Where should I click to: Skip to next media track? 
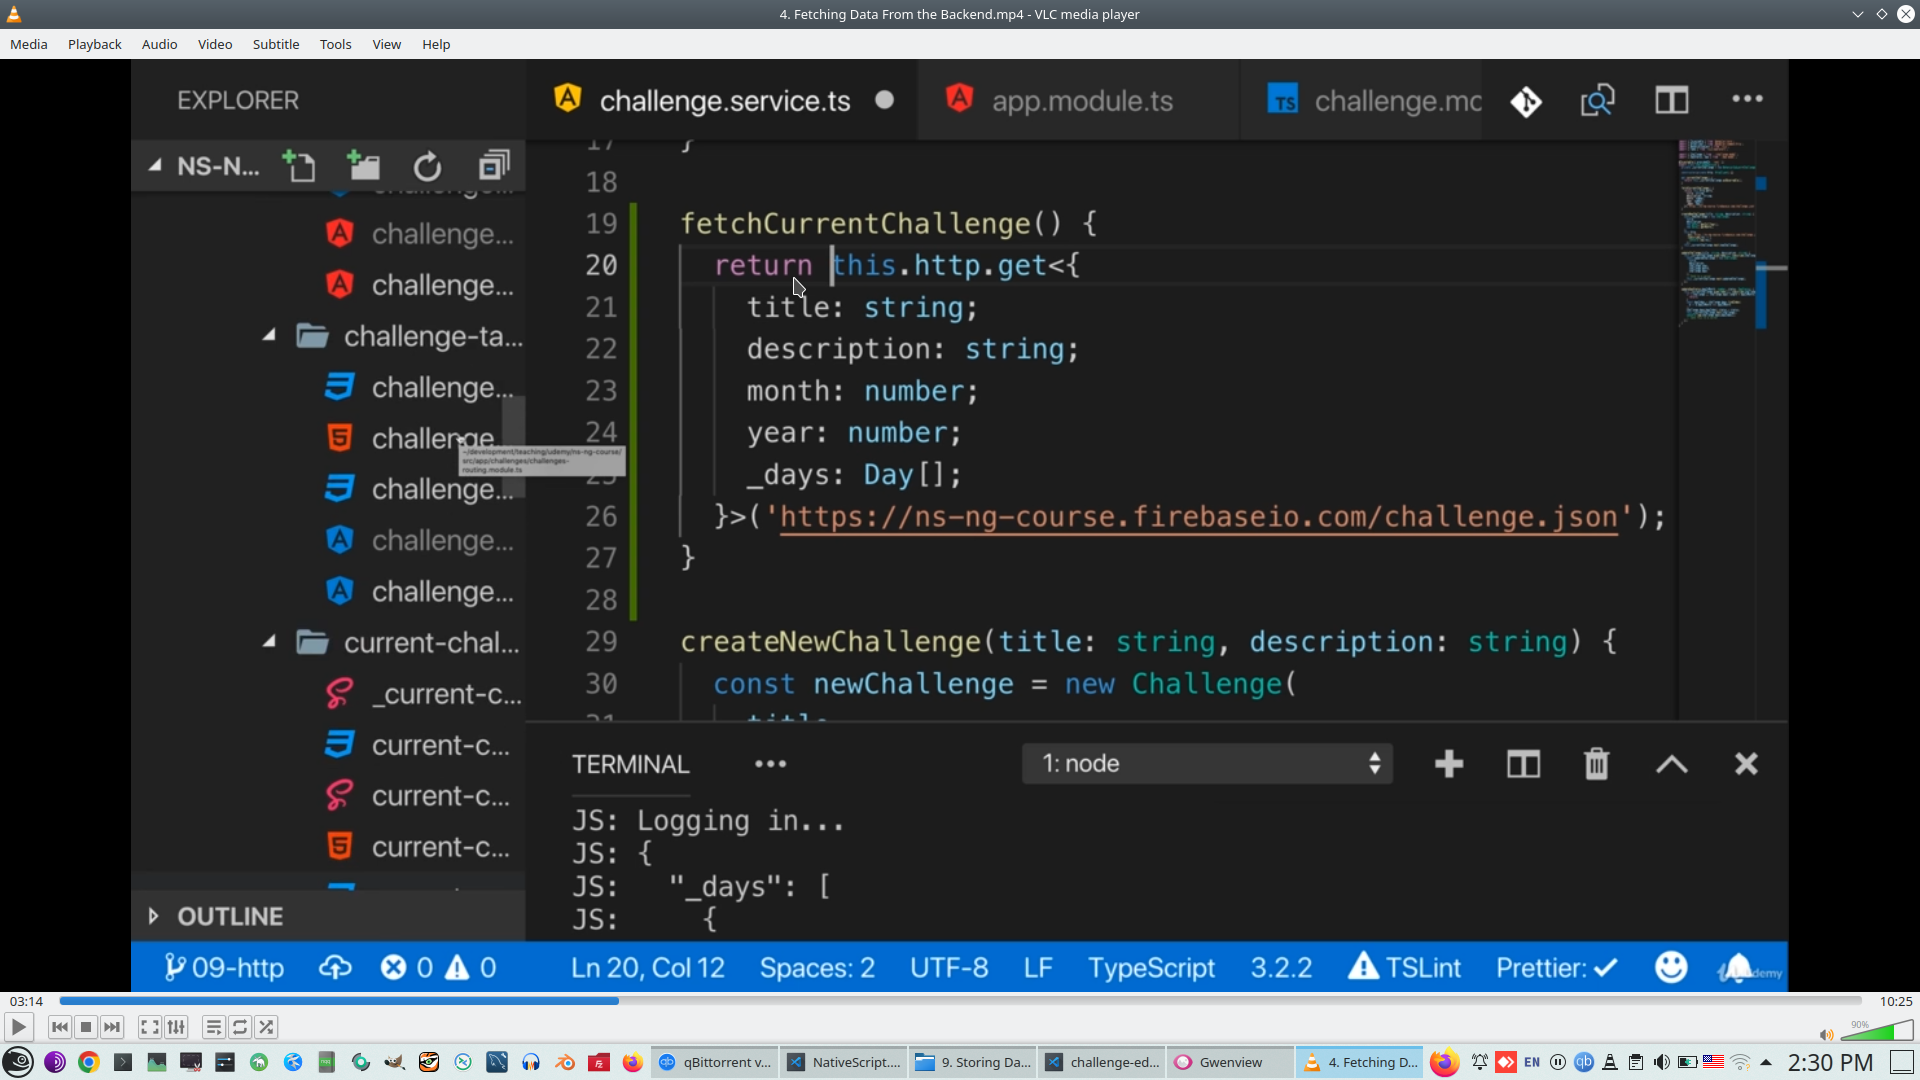click(x=112, y=1027)
